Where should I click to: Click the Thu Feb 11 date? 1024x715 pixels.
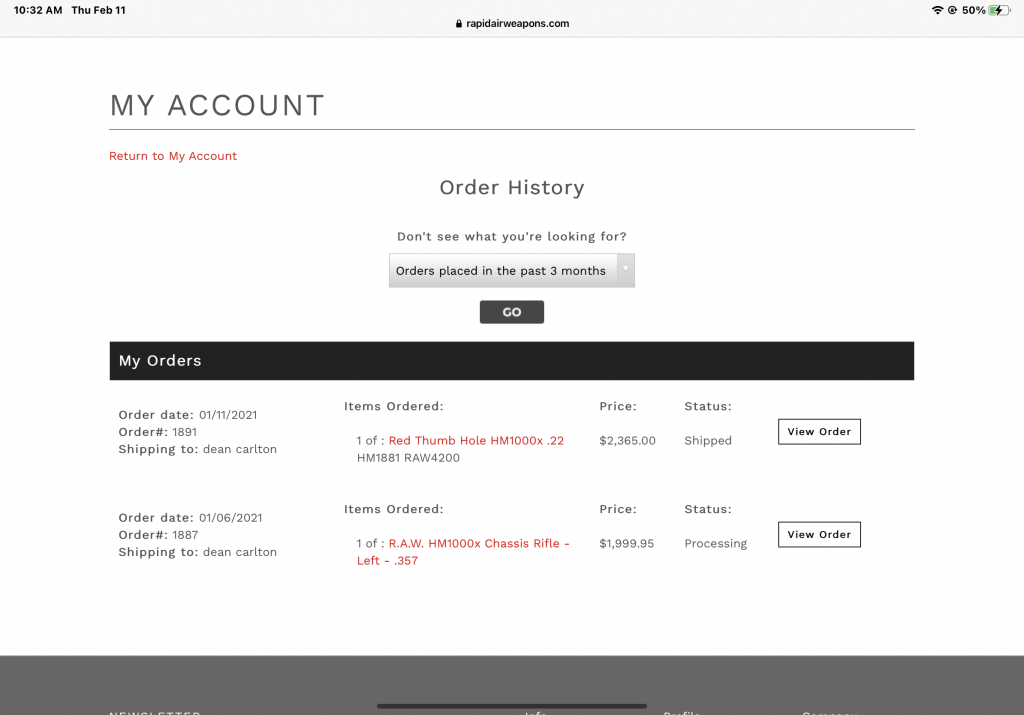pos(99,10)
